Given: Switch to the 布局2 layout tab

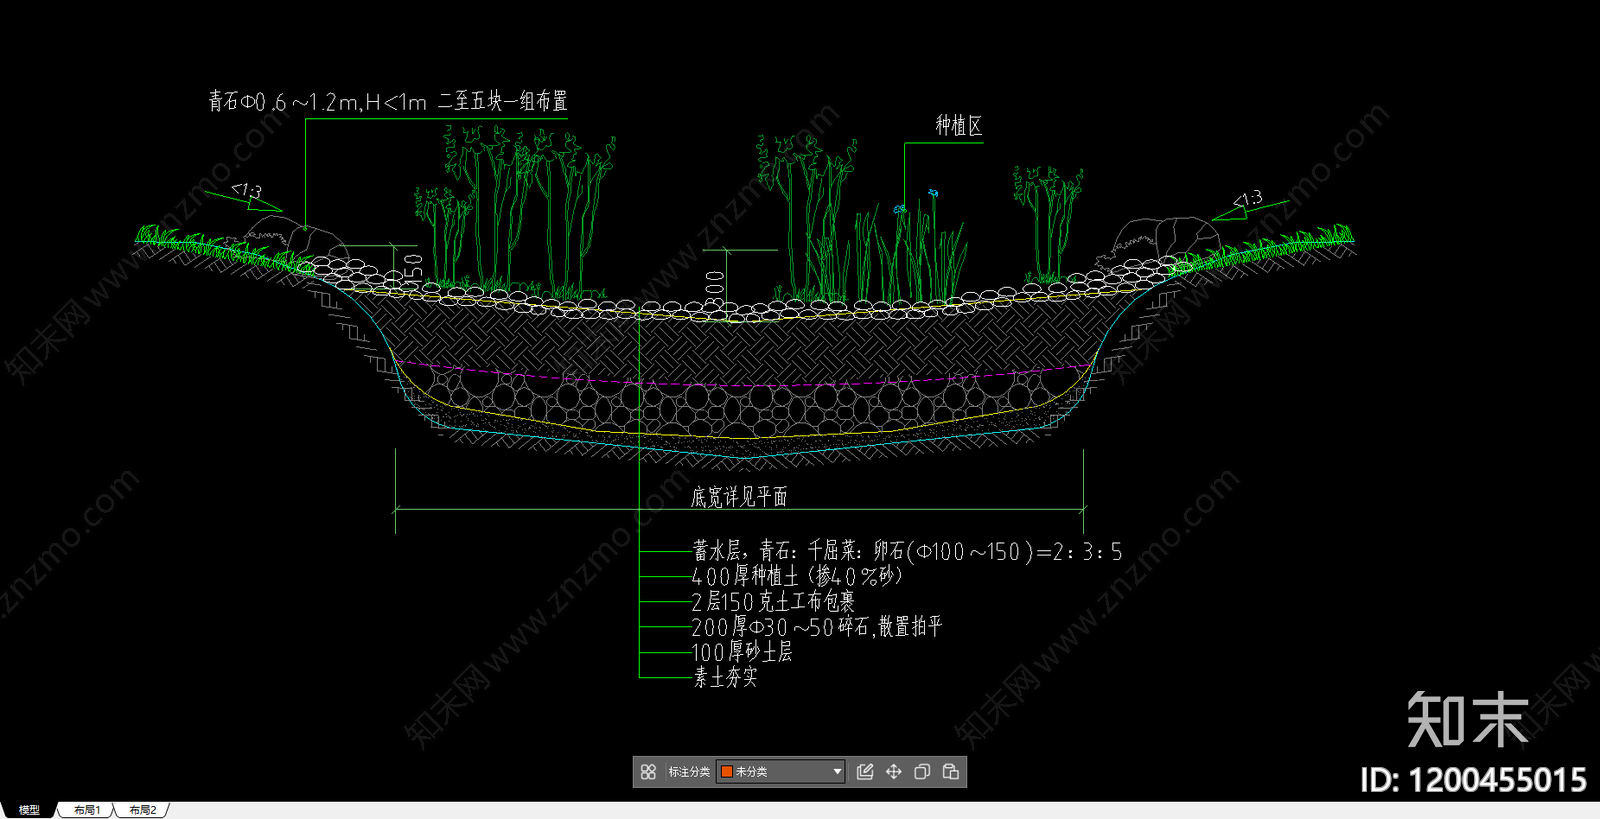Looking at the screenshot, I should tap(143, 810).
